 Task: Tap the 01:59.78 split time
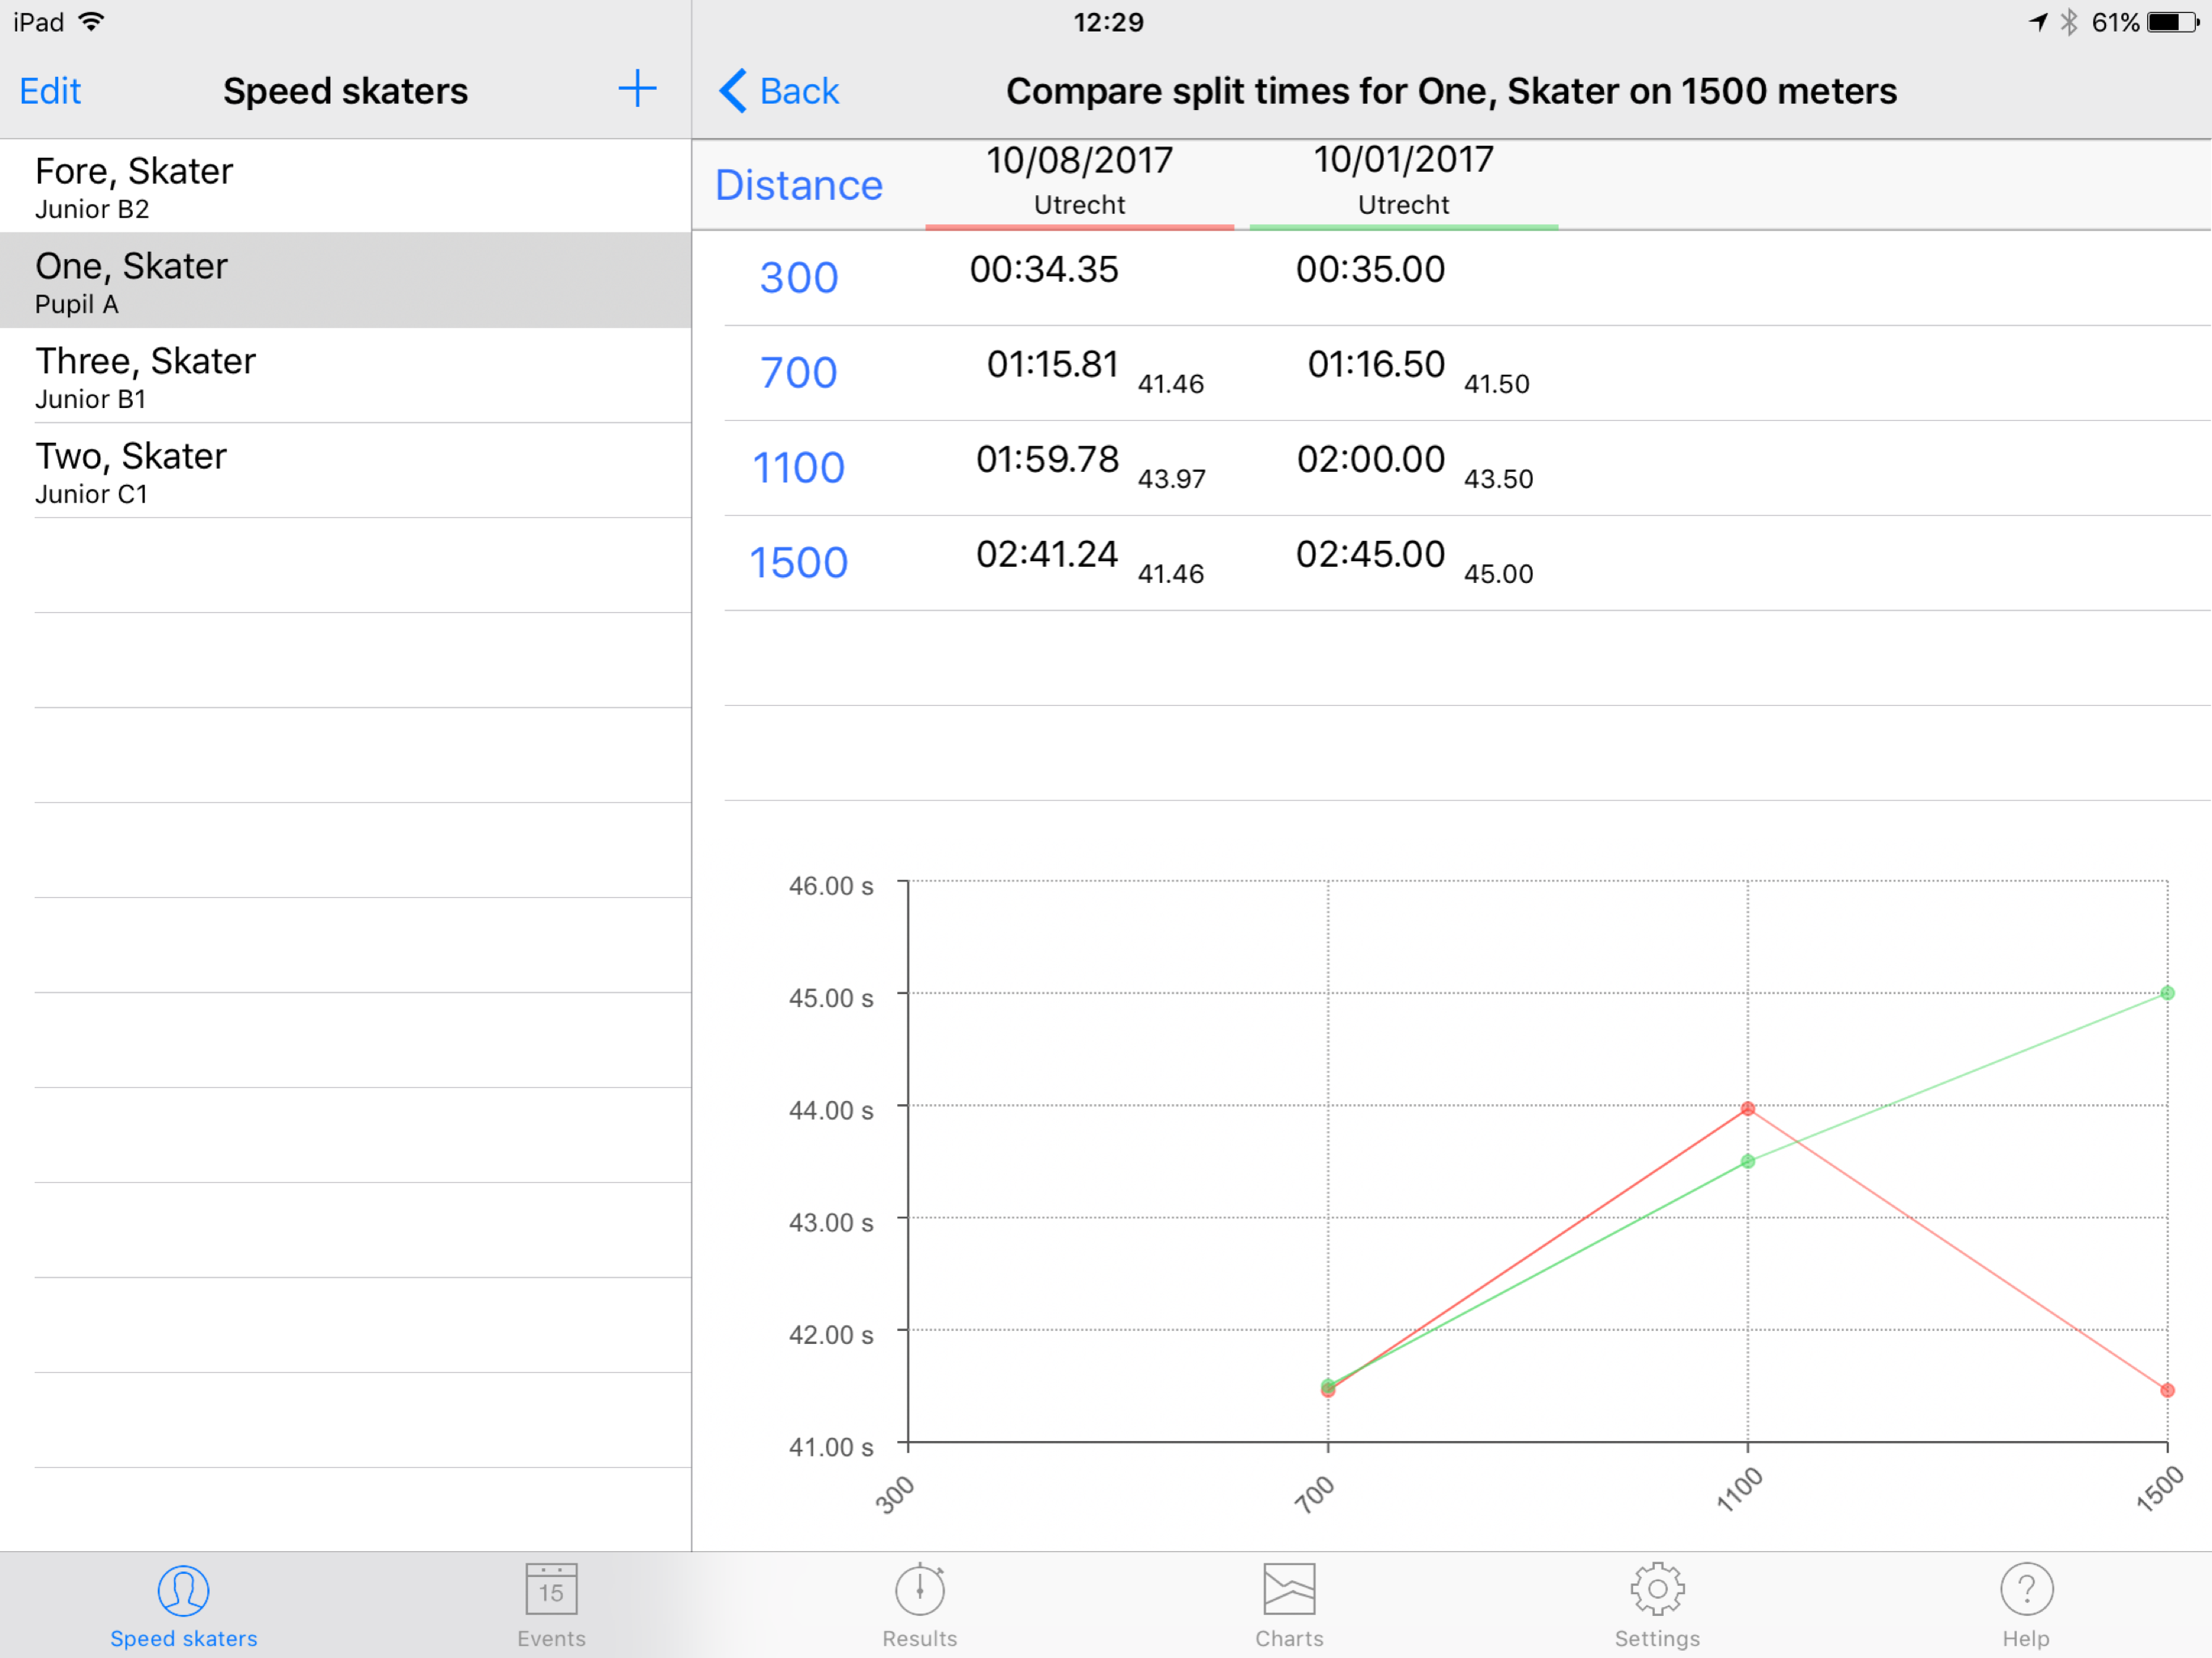pos(1047,459)
